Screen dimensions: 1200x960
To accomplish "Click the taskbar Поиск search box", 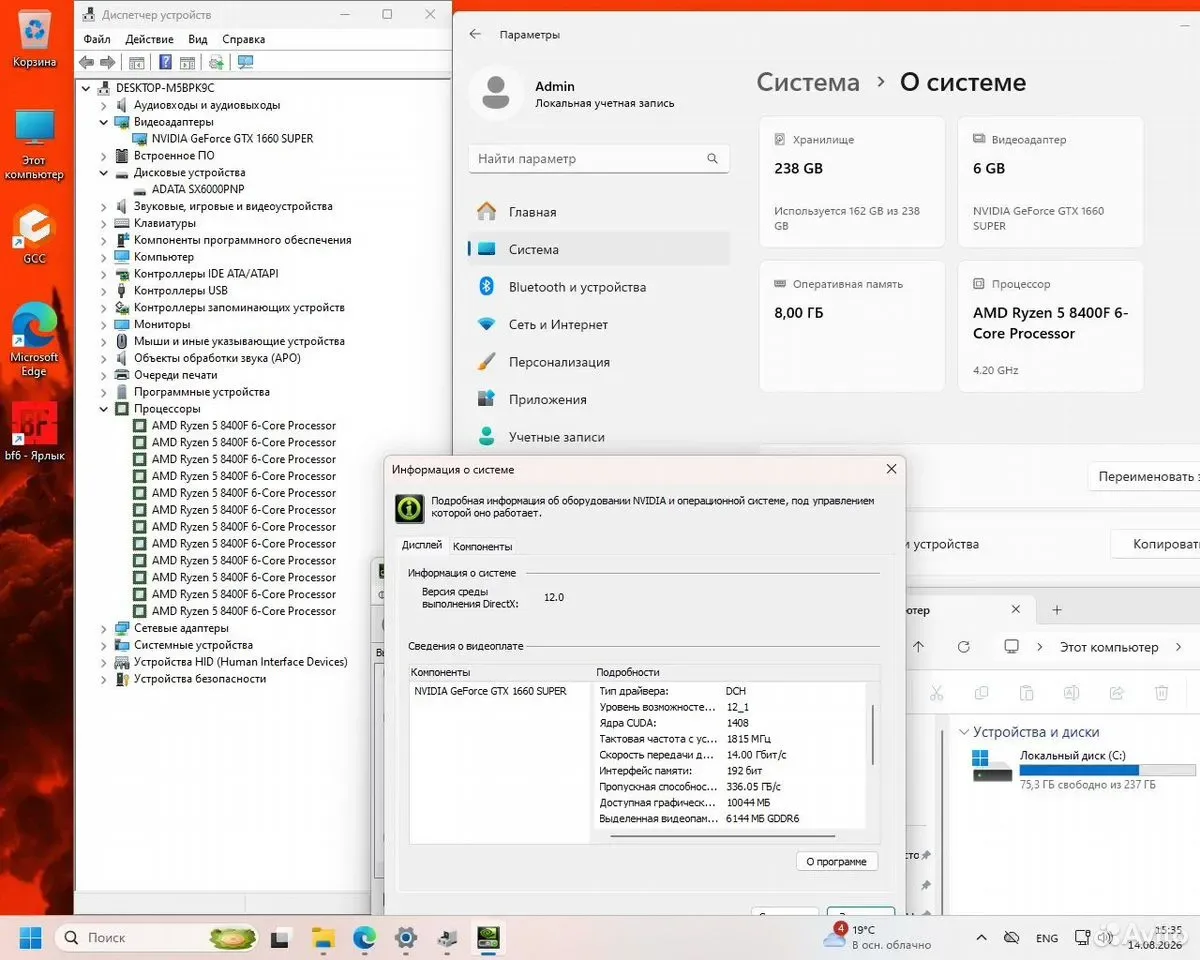I will pos(158,937).
